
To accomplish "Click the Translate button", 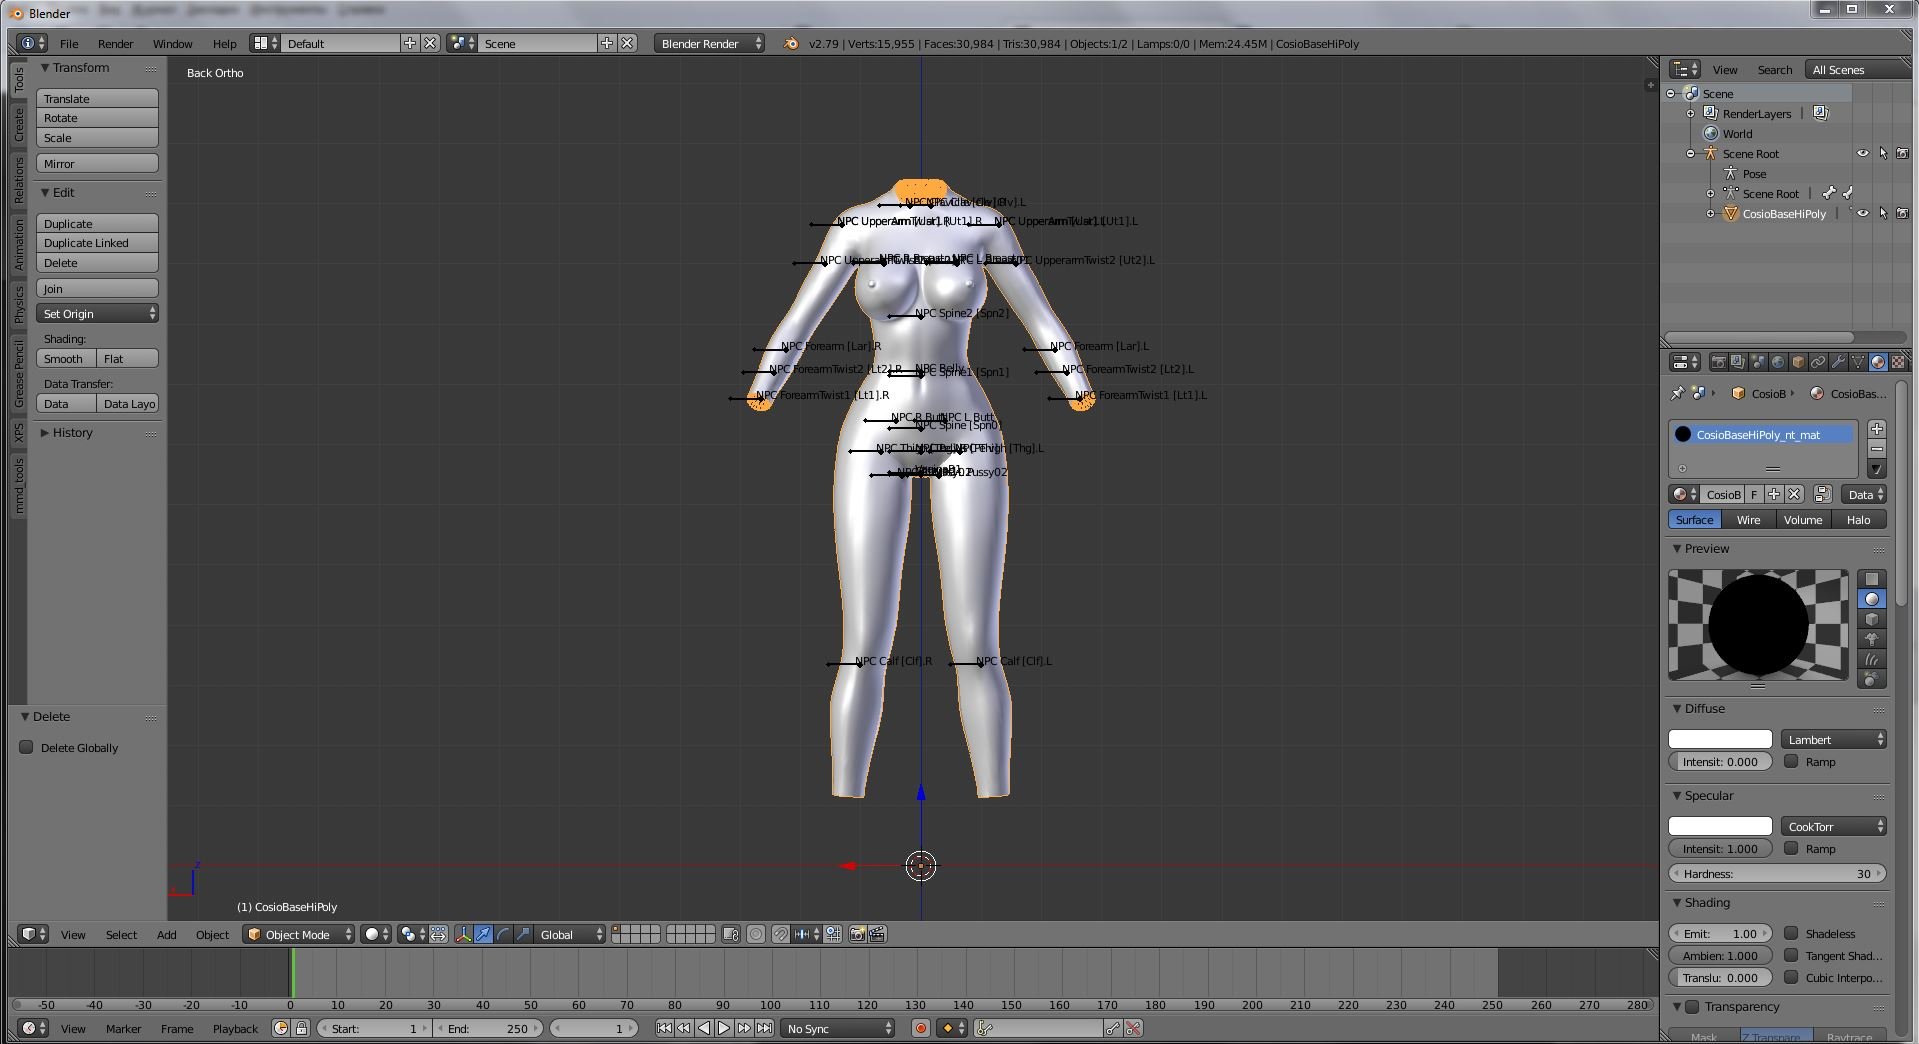I will [97, 98].
